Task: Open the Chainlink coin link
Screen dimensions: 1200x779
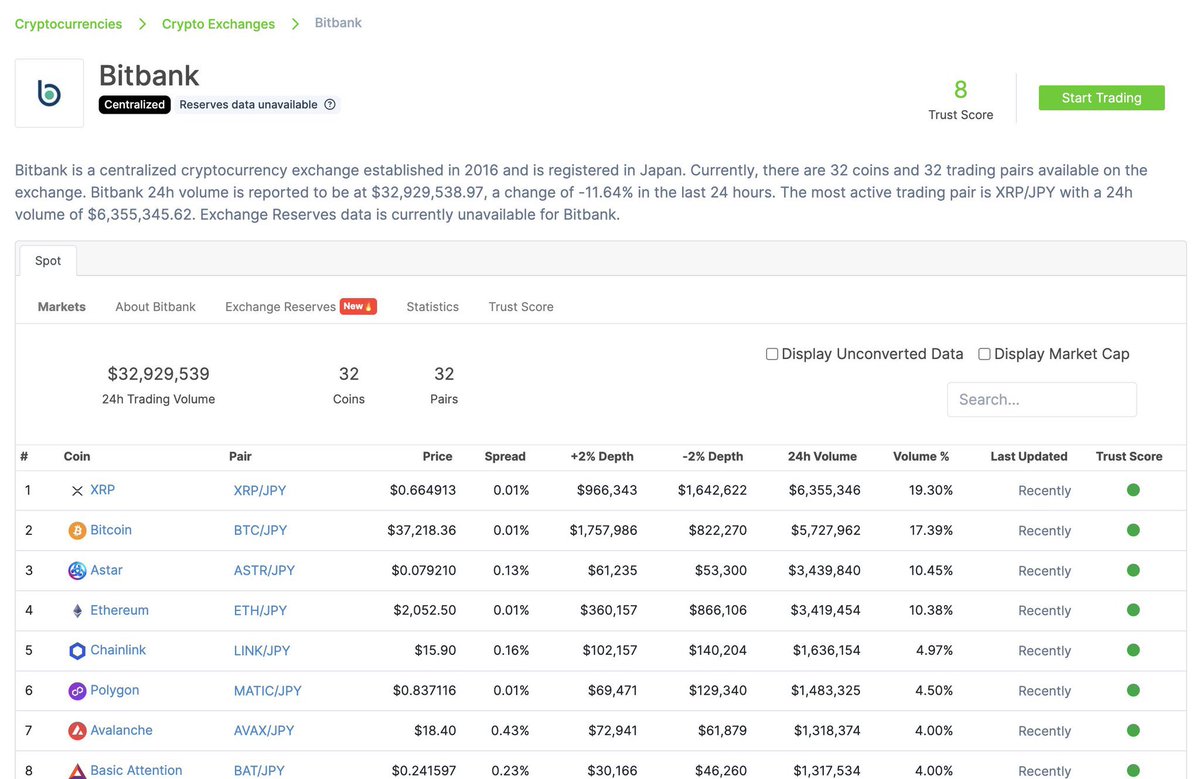Action: coord(118,650)
